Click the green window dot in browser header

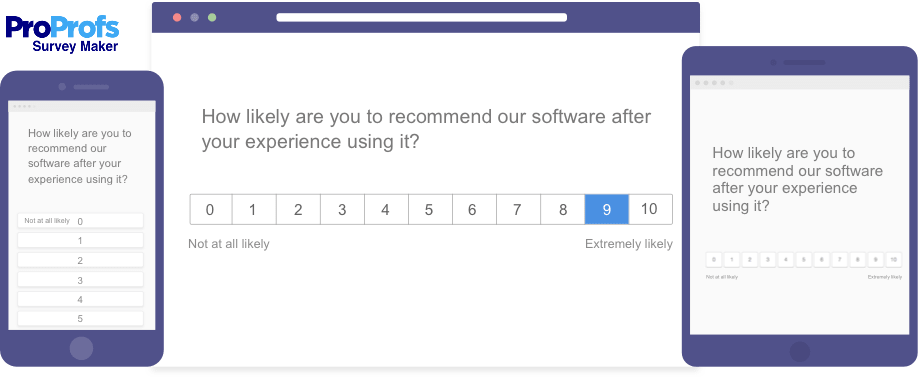pos(212,18)
